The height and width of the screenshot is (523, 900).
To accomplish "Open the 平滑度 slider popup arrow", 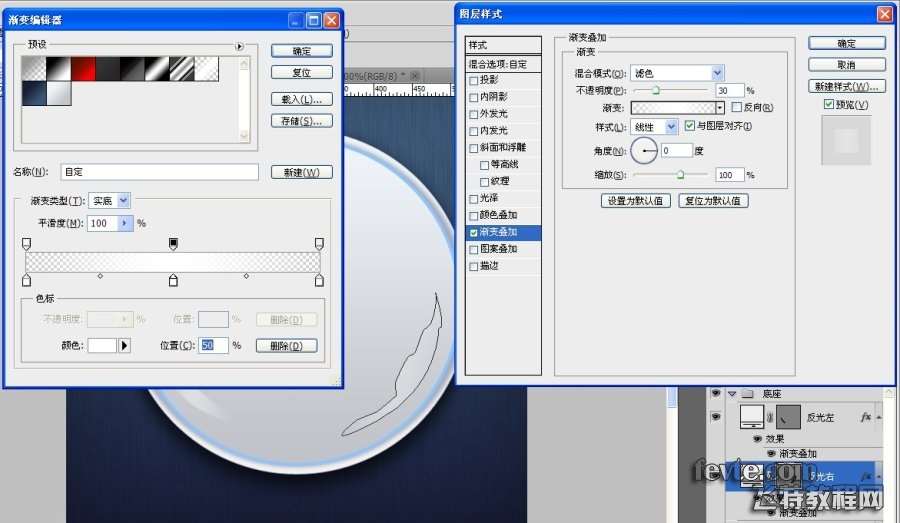I will tap(125, 223).
